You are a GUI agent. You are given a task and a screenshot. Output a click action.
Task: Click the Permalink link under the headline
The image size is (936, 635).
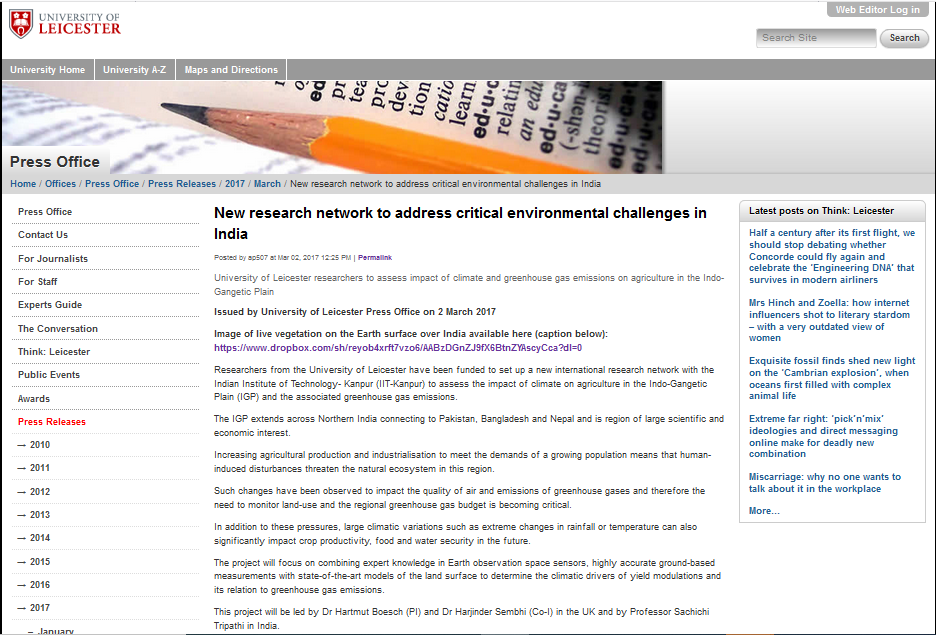(x=375, y=258)
